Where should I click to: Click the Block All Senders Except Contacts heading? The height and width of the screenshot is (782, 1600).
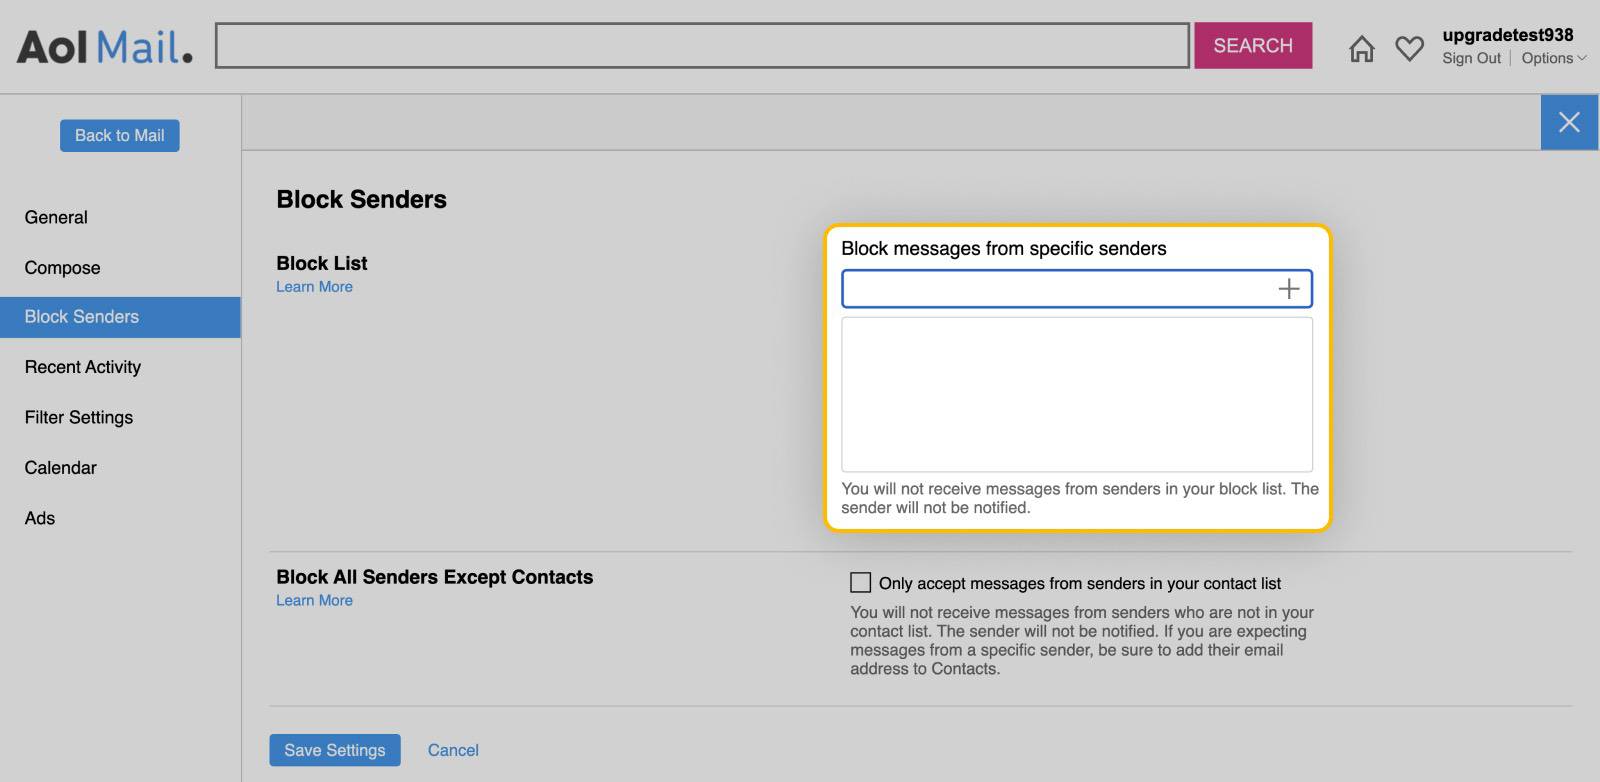coord(434,577)
